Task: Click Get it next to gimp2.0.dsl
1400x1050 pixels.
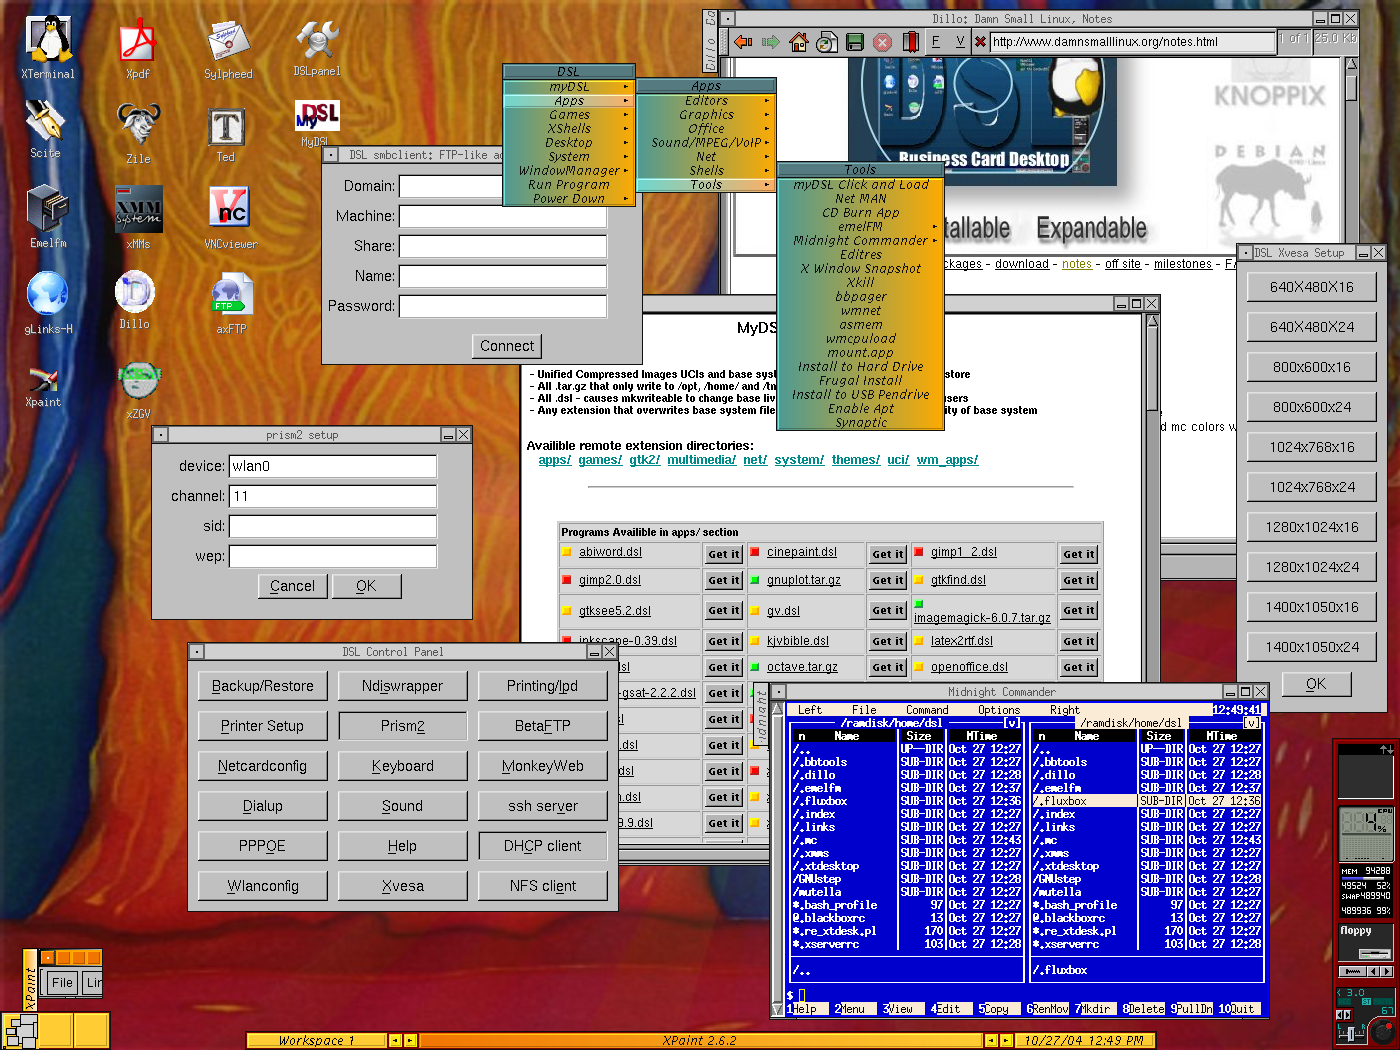Action: pyautogui.click(x=724, y=580)
